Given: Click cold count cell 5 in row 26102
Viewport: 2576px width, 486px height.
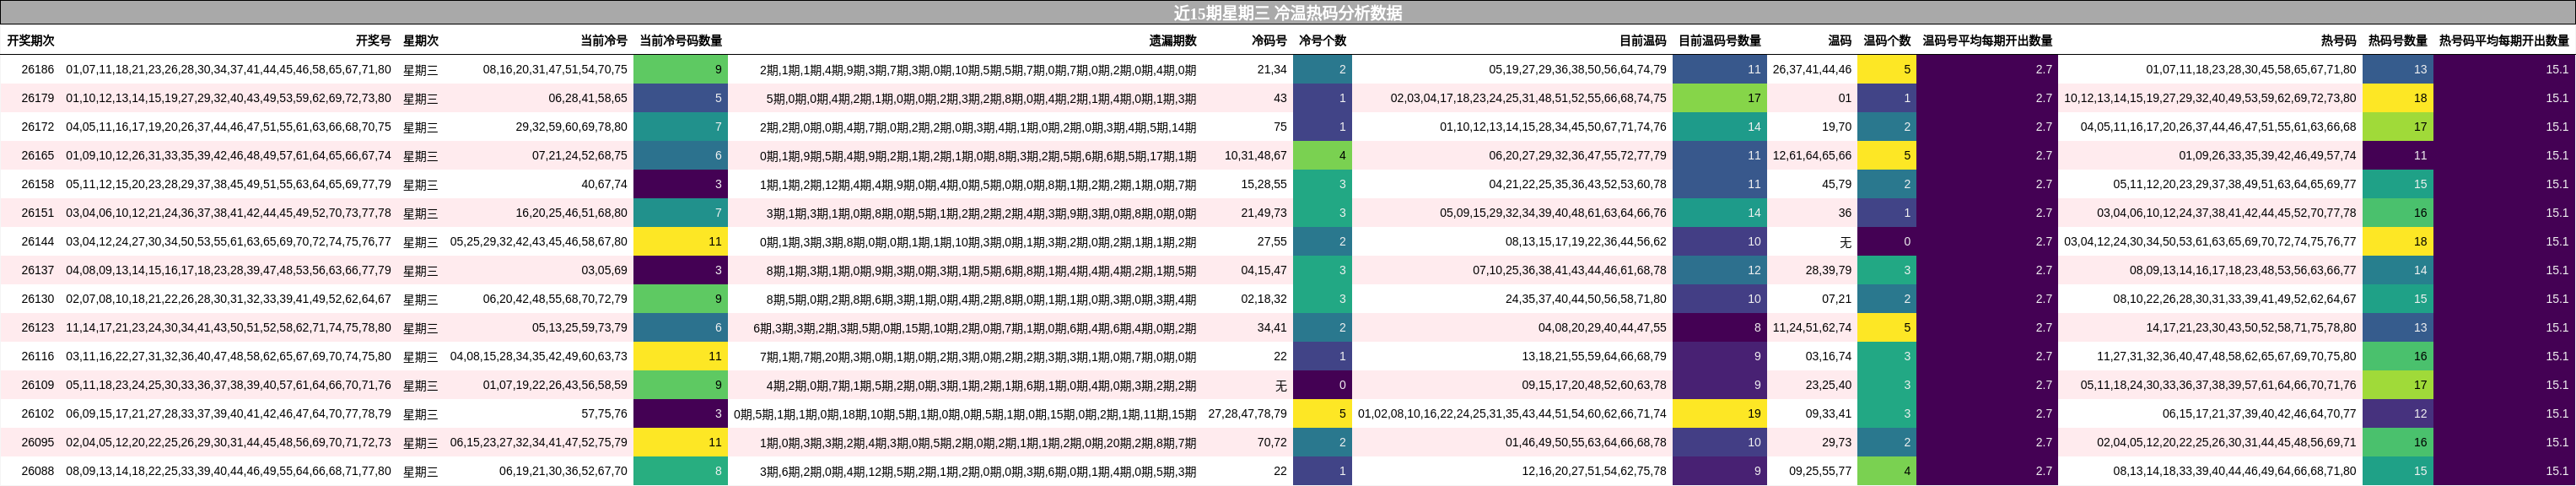Looking at the screenshot, I should point(1322,414).
